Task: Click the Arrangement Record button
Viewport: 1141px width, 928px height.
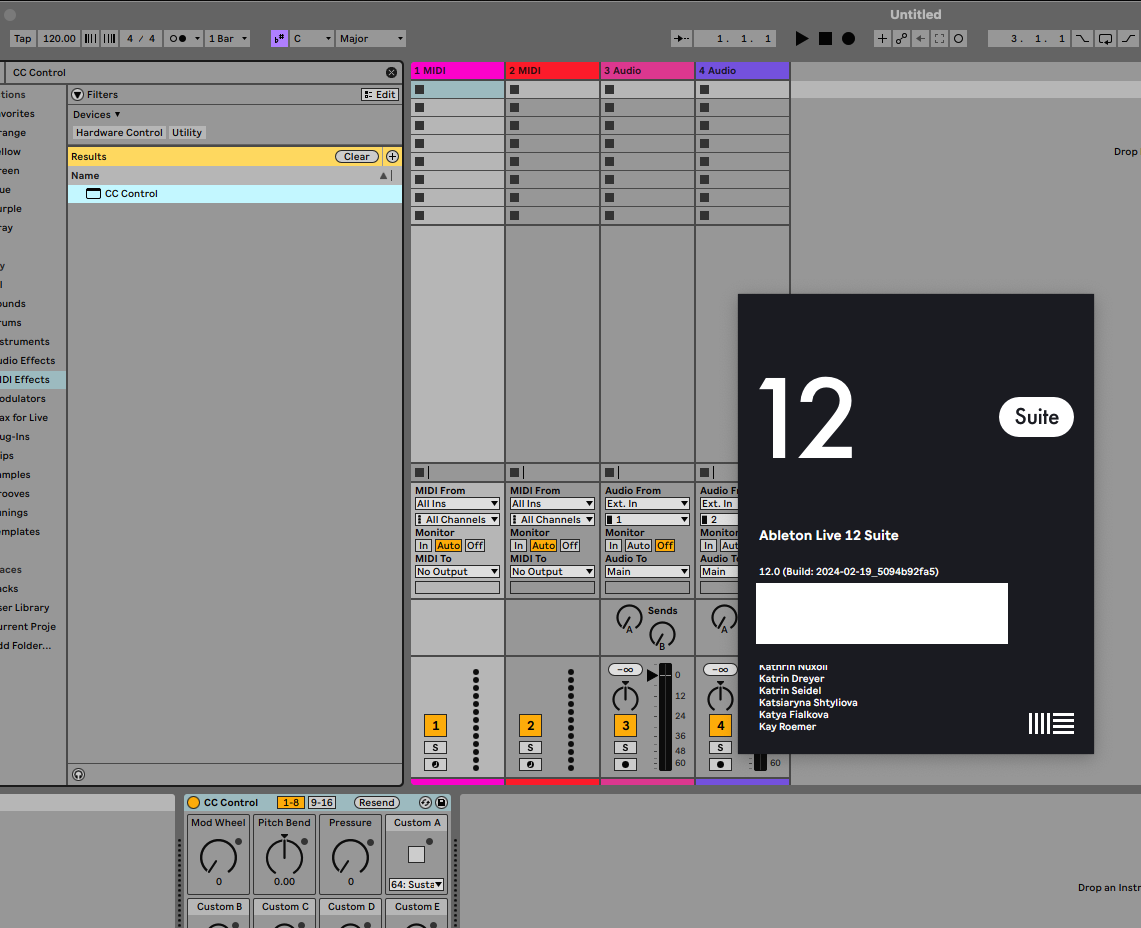Action: (848, 39)
